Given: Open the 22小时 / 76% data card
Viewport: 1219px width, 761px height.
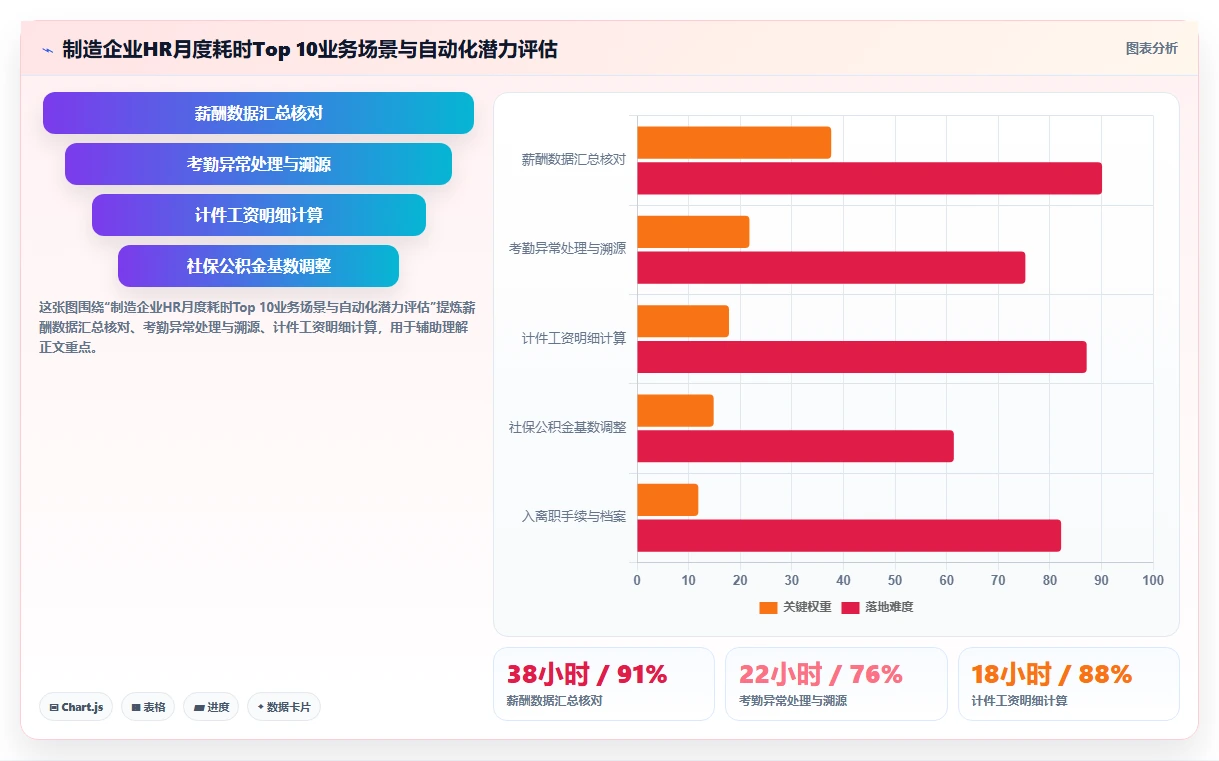Looking at the screenshot, I should point(836,684).
